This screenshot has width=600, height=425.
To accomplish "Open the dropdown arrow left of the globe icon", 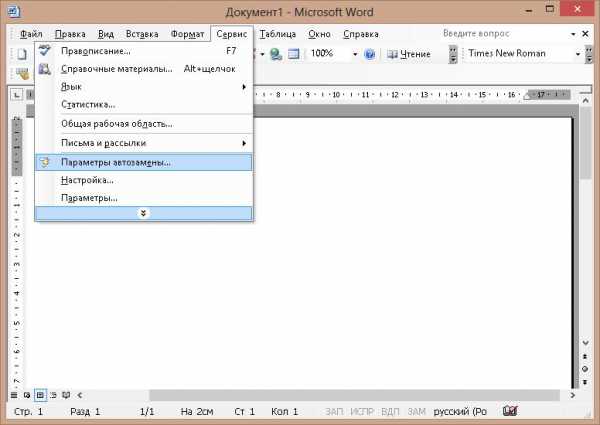I will coord(262,54).
